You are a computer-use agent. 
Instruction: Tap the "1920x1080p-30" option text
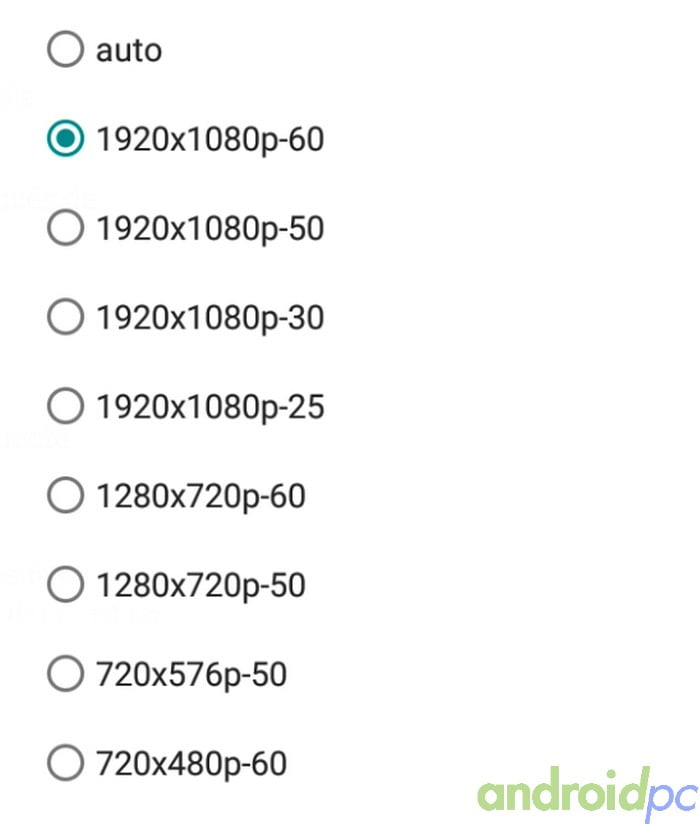pos(210,318)
